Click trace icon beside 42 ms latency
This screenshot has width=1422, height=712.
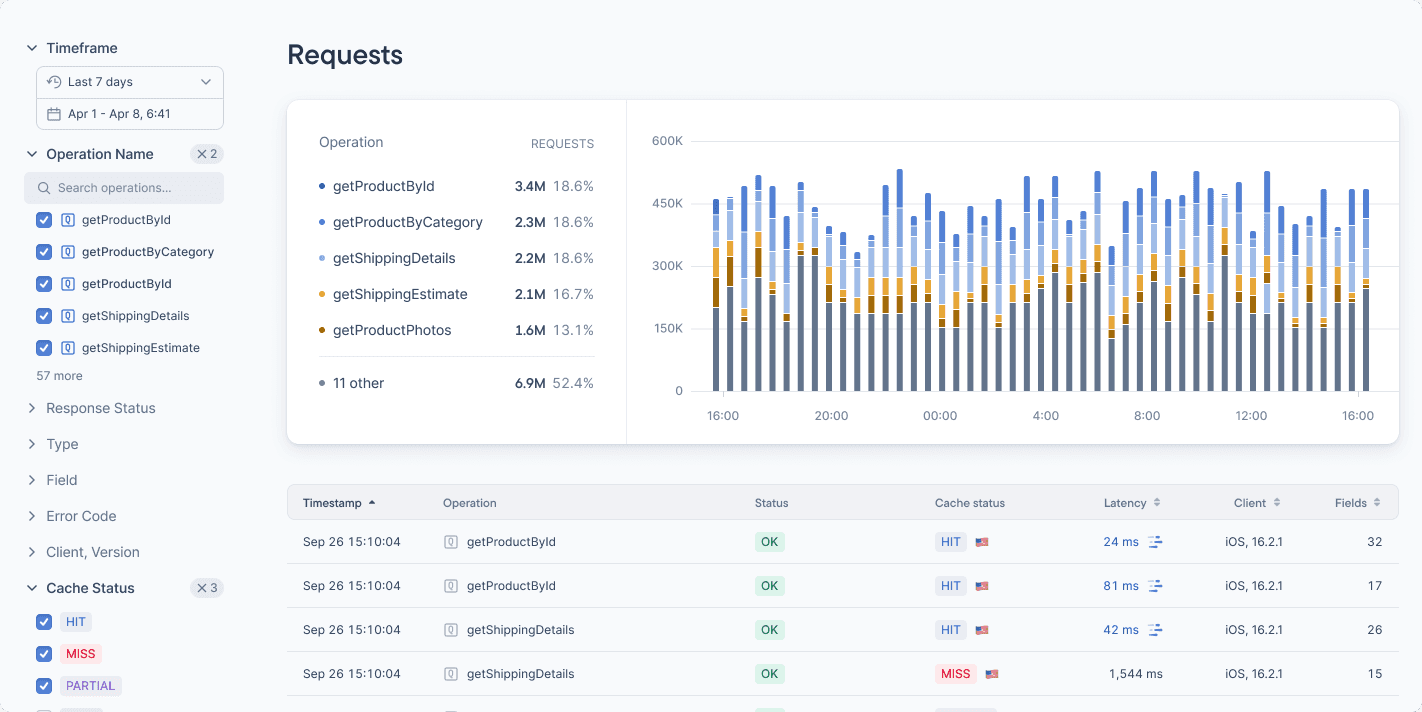pos(1155,630)
